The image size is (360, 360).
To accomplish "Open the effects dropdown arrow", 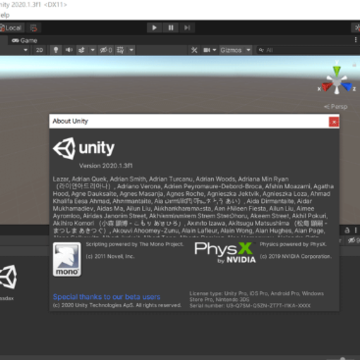I will [93, 50].
